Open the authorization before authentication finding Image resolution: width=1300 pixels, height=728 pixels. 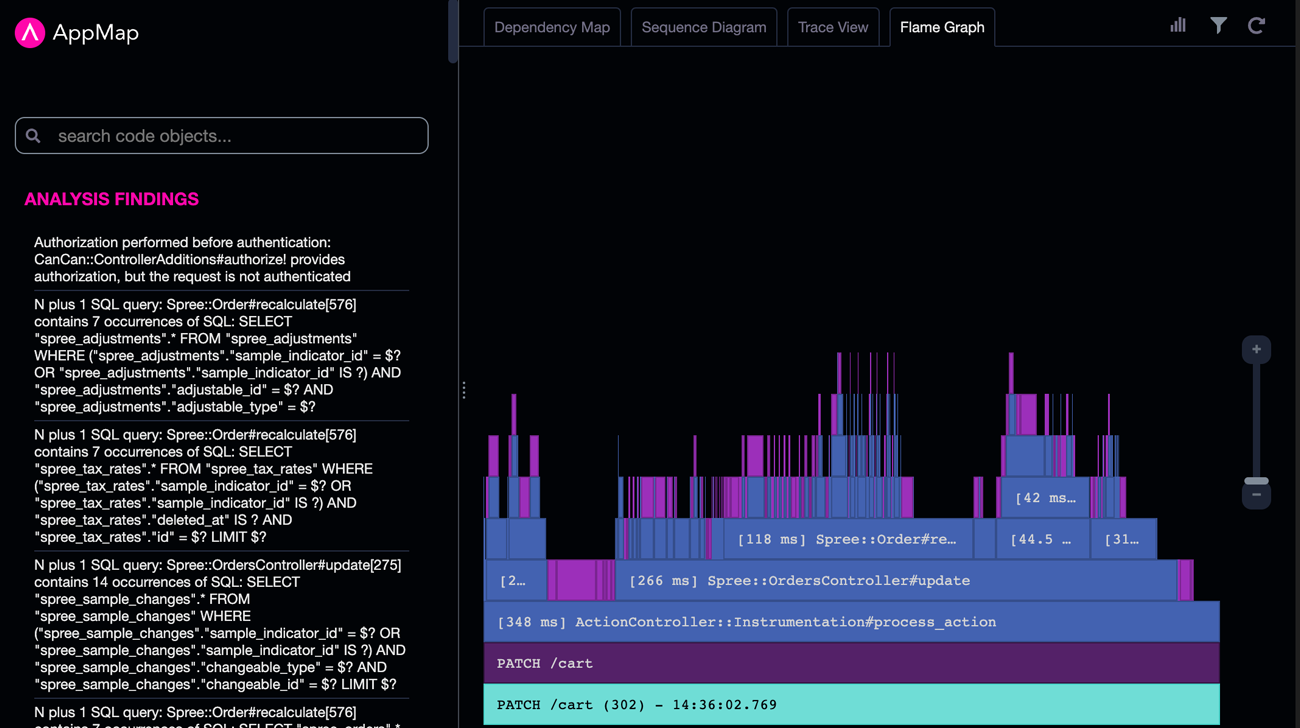(x=192, y=259)
